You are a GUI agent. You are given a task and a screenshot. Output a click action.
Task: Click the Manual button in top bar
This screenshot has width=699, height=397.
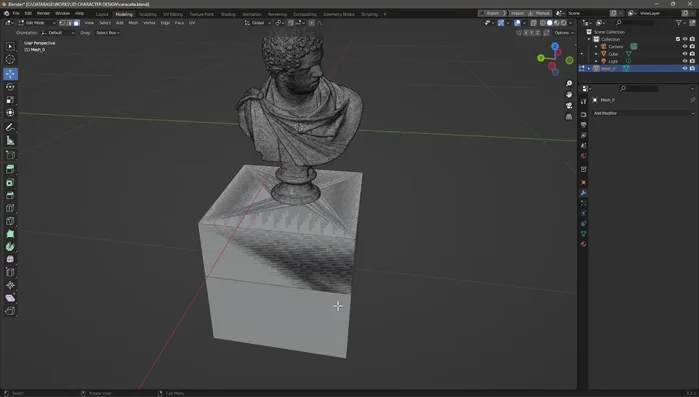pyautogui.click(x=539, y=13)
